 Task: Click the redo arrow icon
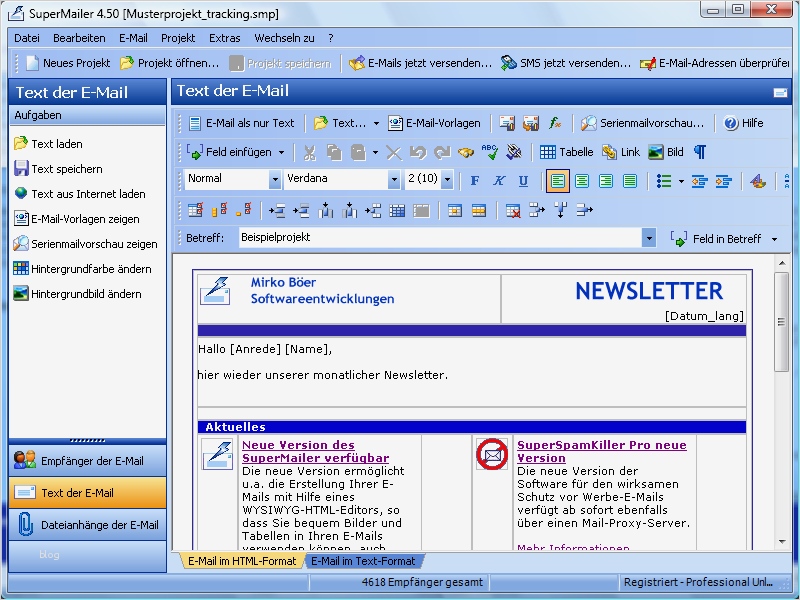442,153
